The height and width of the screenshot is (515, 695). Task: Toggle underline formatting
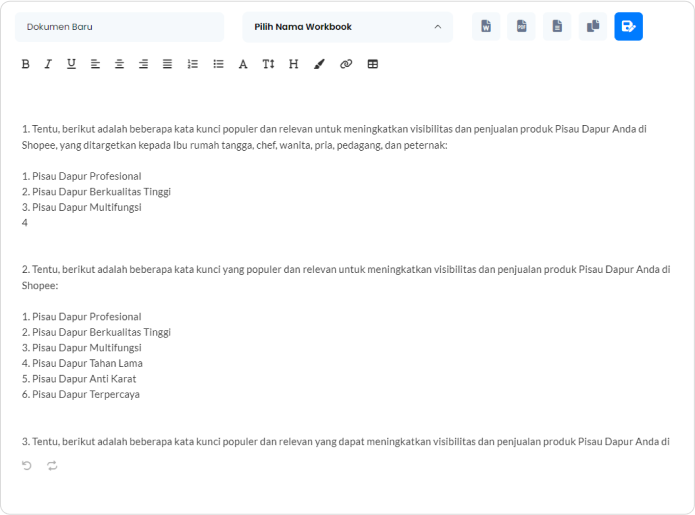tap(71, 64)
